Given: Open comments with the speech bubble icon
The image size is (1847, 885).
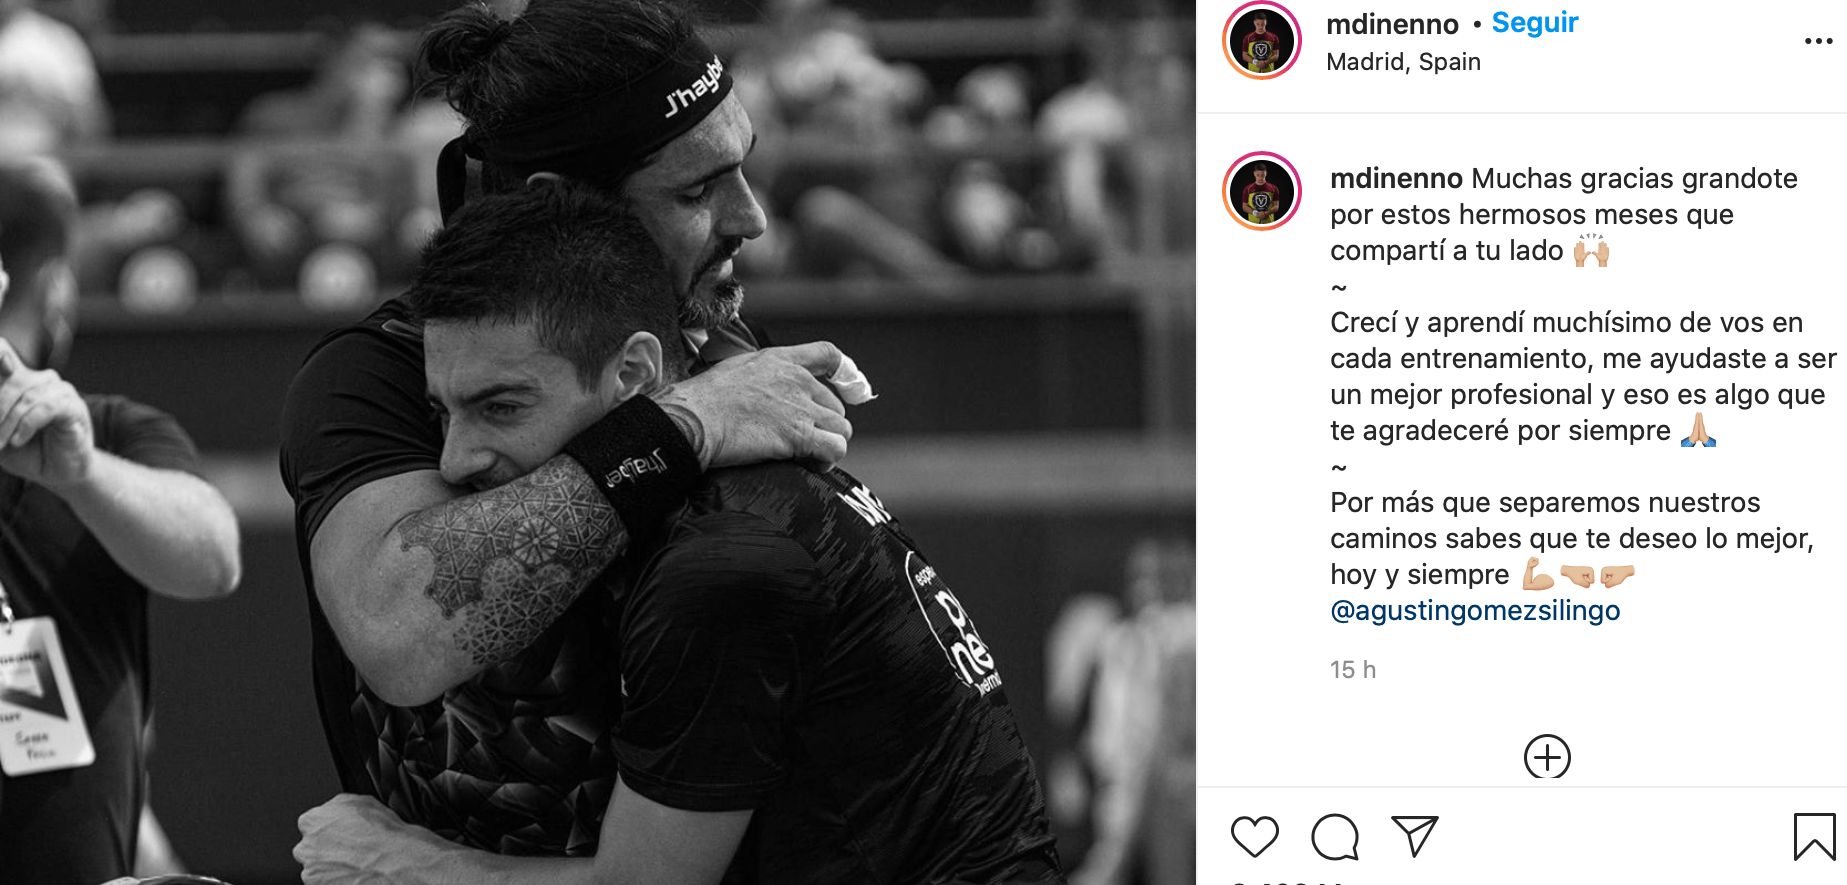Looking at the screenshot, I should (x=1335, y=837).
